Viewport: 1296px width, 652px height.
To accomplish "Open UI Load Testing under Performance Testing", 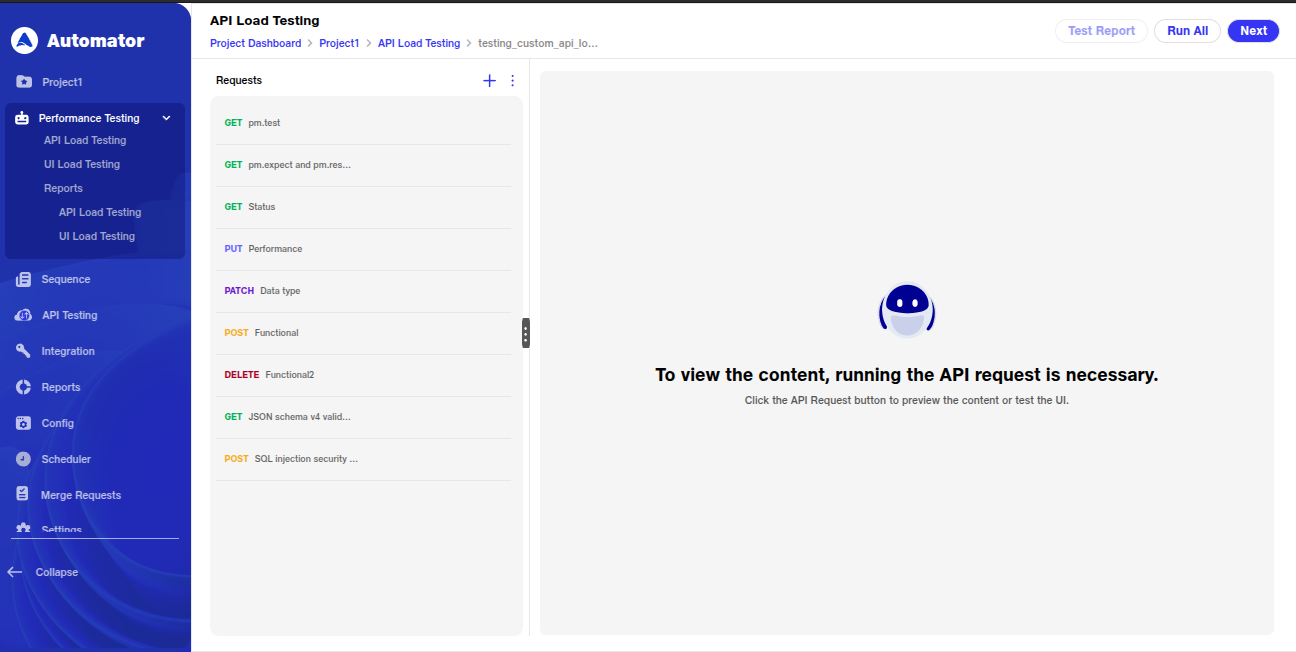I will tap(82, 164).
